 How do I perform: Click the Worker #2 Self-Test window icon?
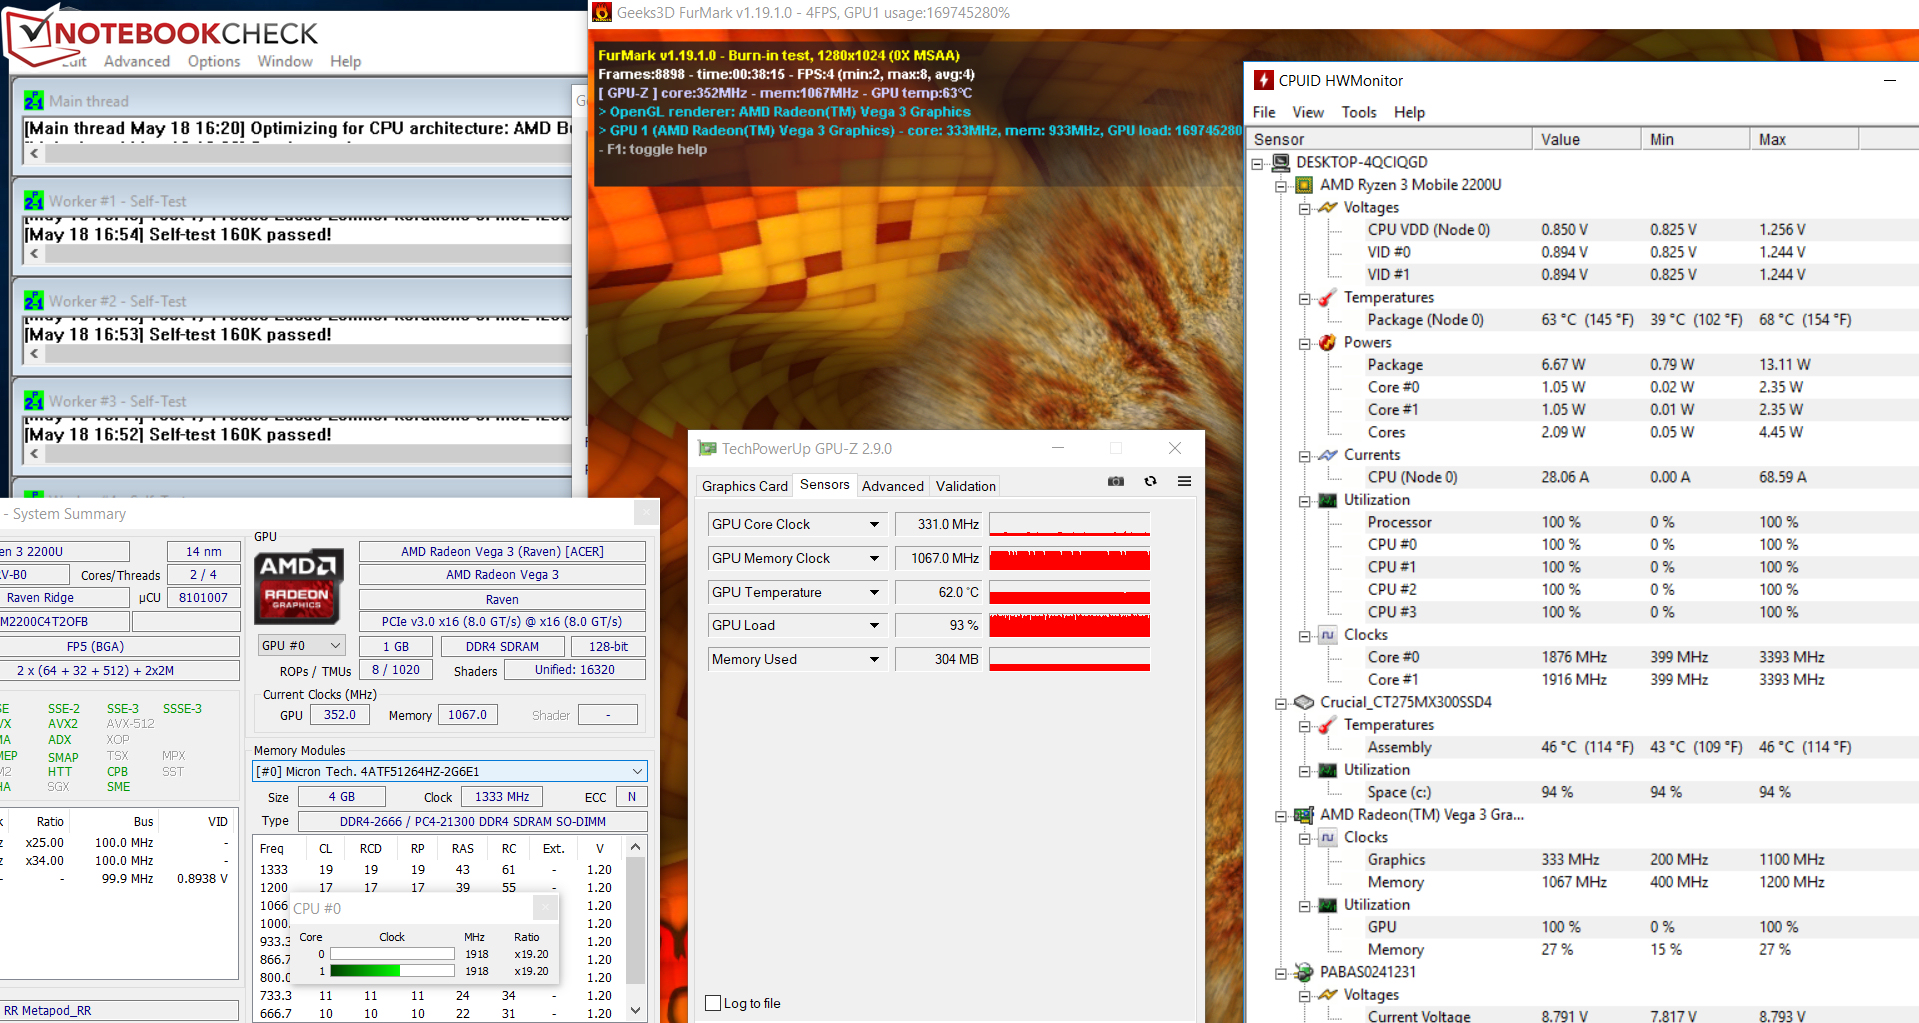point(34,301)
